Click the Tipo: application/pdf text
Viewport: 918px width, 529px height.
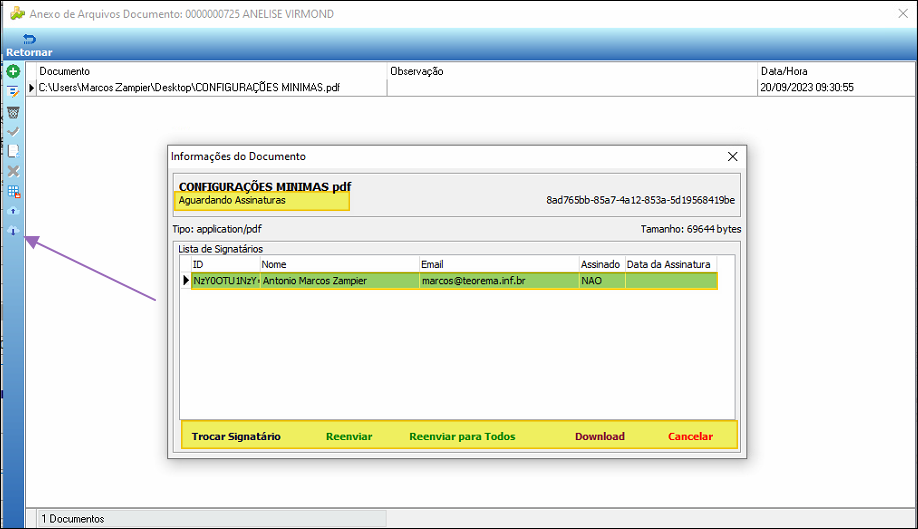click(x=217, y=229)
